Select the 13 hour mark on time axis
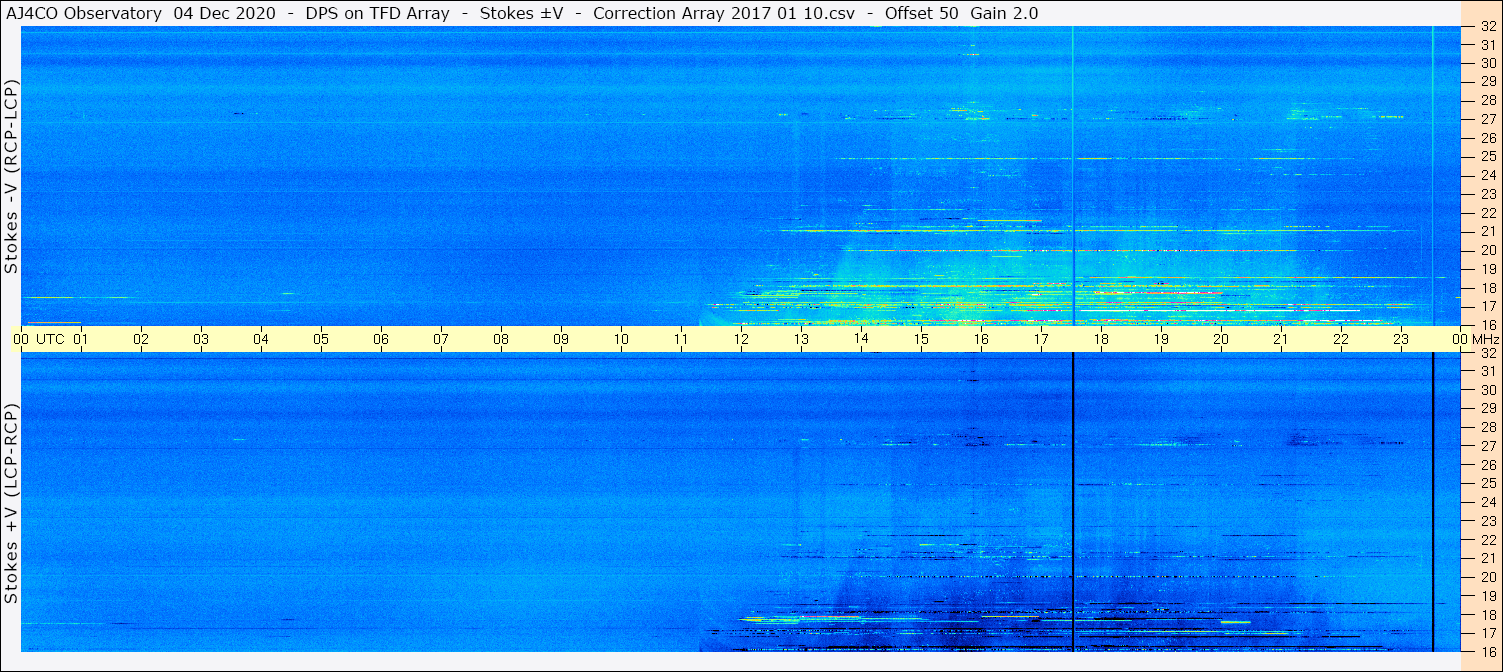Viewport: 1503px width, 672px height. coord(801,339)
